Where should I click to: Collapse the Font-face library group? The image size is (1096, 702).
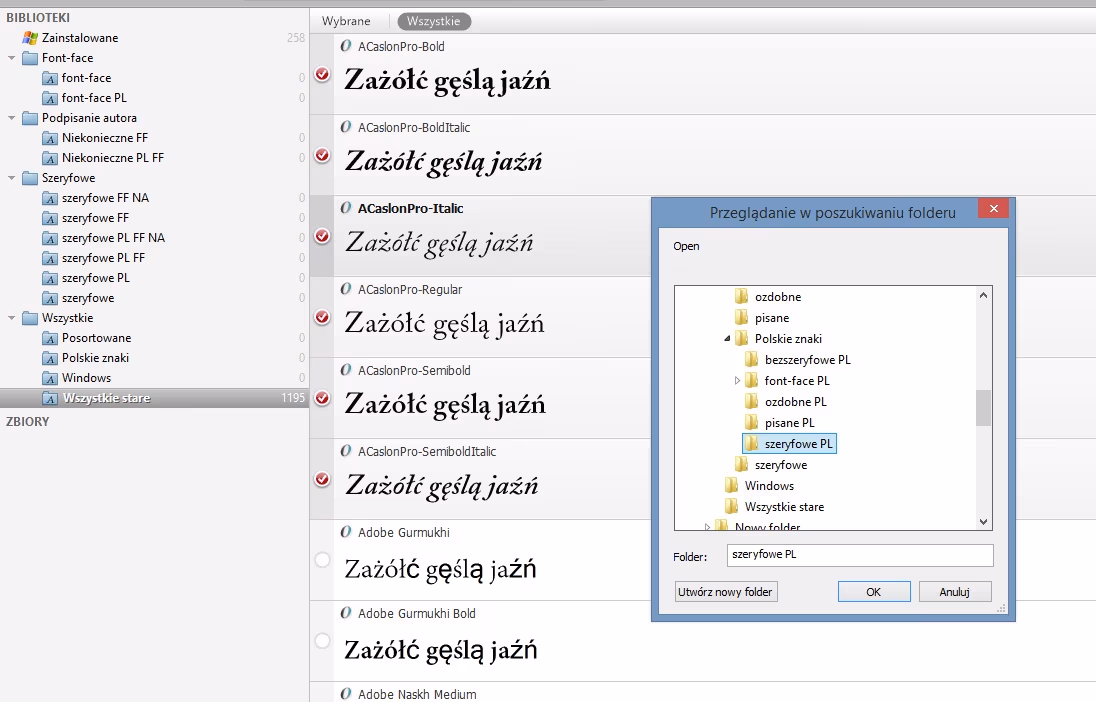coord(11,58)
